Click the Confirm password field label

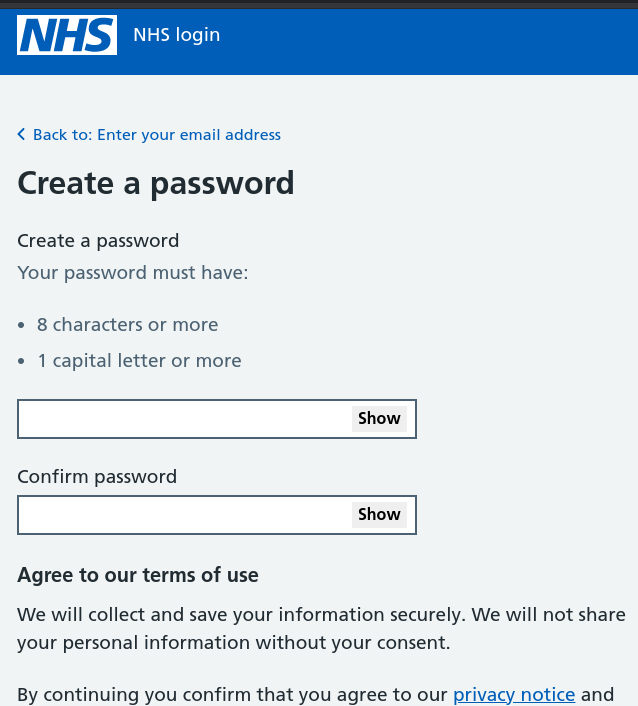coord(97,477)
